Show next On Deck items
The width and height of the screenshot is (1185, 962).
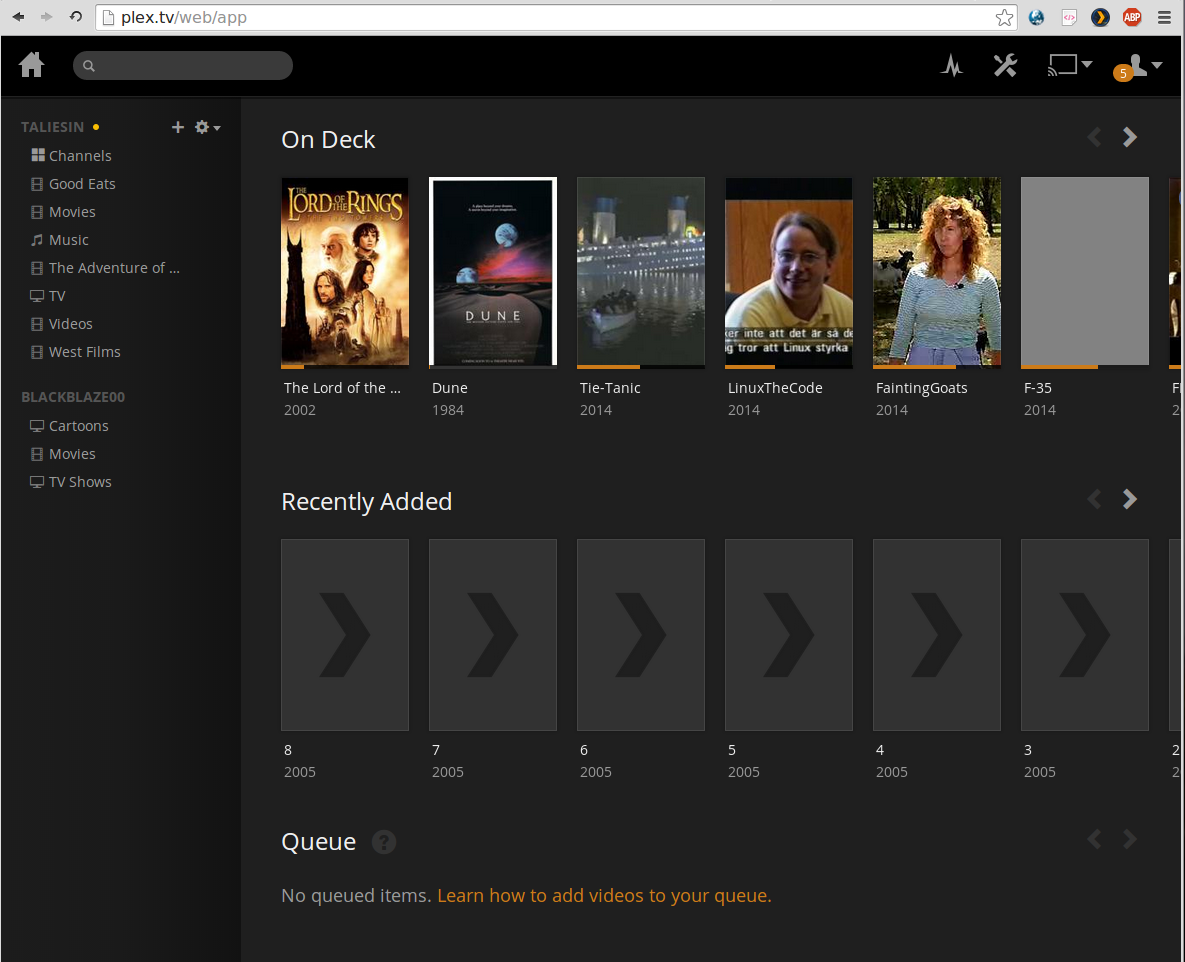(1130, 137)
